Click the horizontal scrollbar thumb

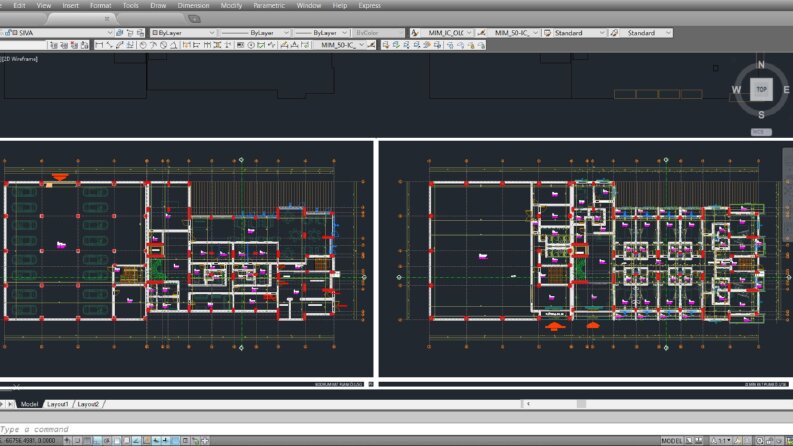[581, 404]
